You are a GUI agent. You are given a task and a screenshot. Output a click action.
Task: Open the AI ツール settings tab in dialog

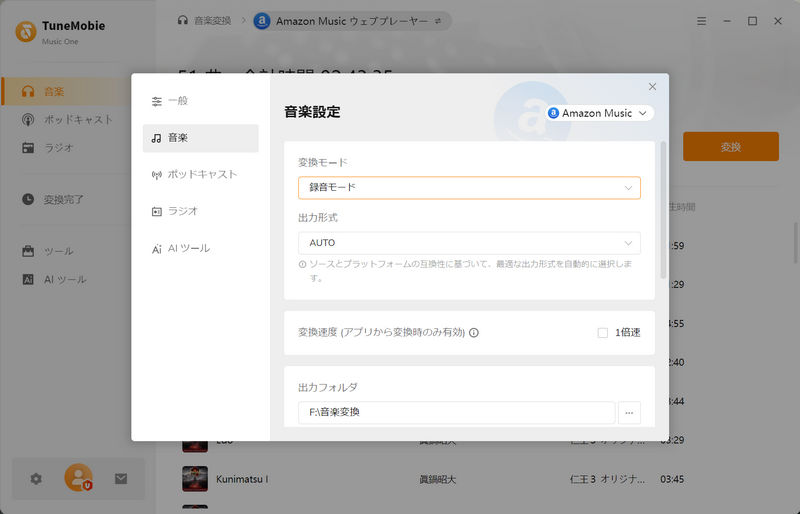click(200, 249)
